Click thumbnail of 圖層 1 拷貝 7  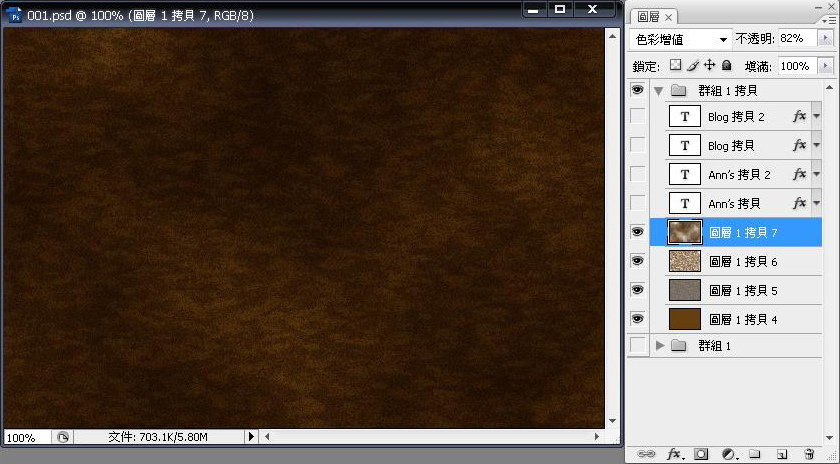(685, 232)
